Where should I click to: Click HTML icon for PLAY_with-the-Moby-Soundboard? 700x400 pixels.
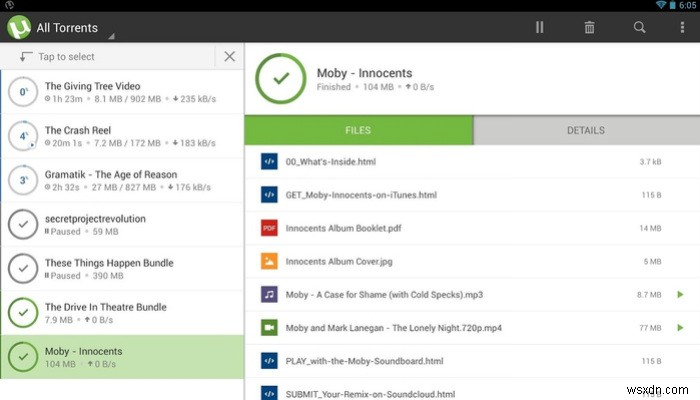[x=269, y=361]
